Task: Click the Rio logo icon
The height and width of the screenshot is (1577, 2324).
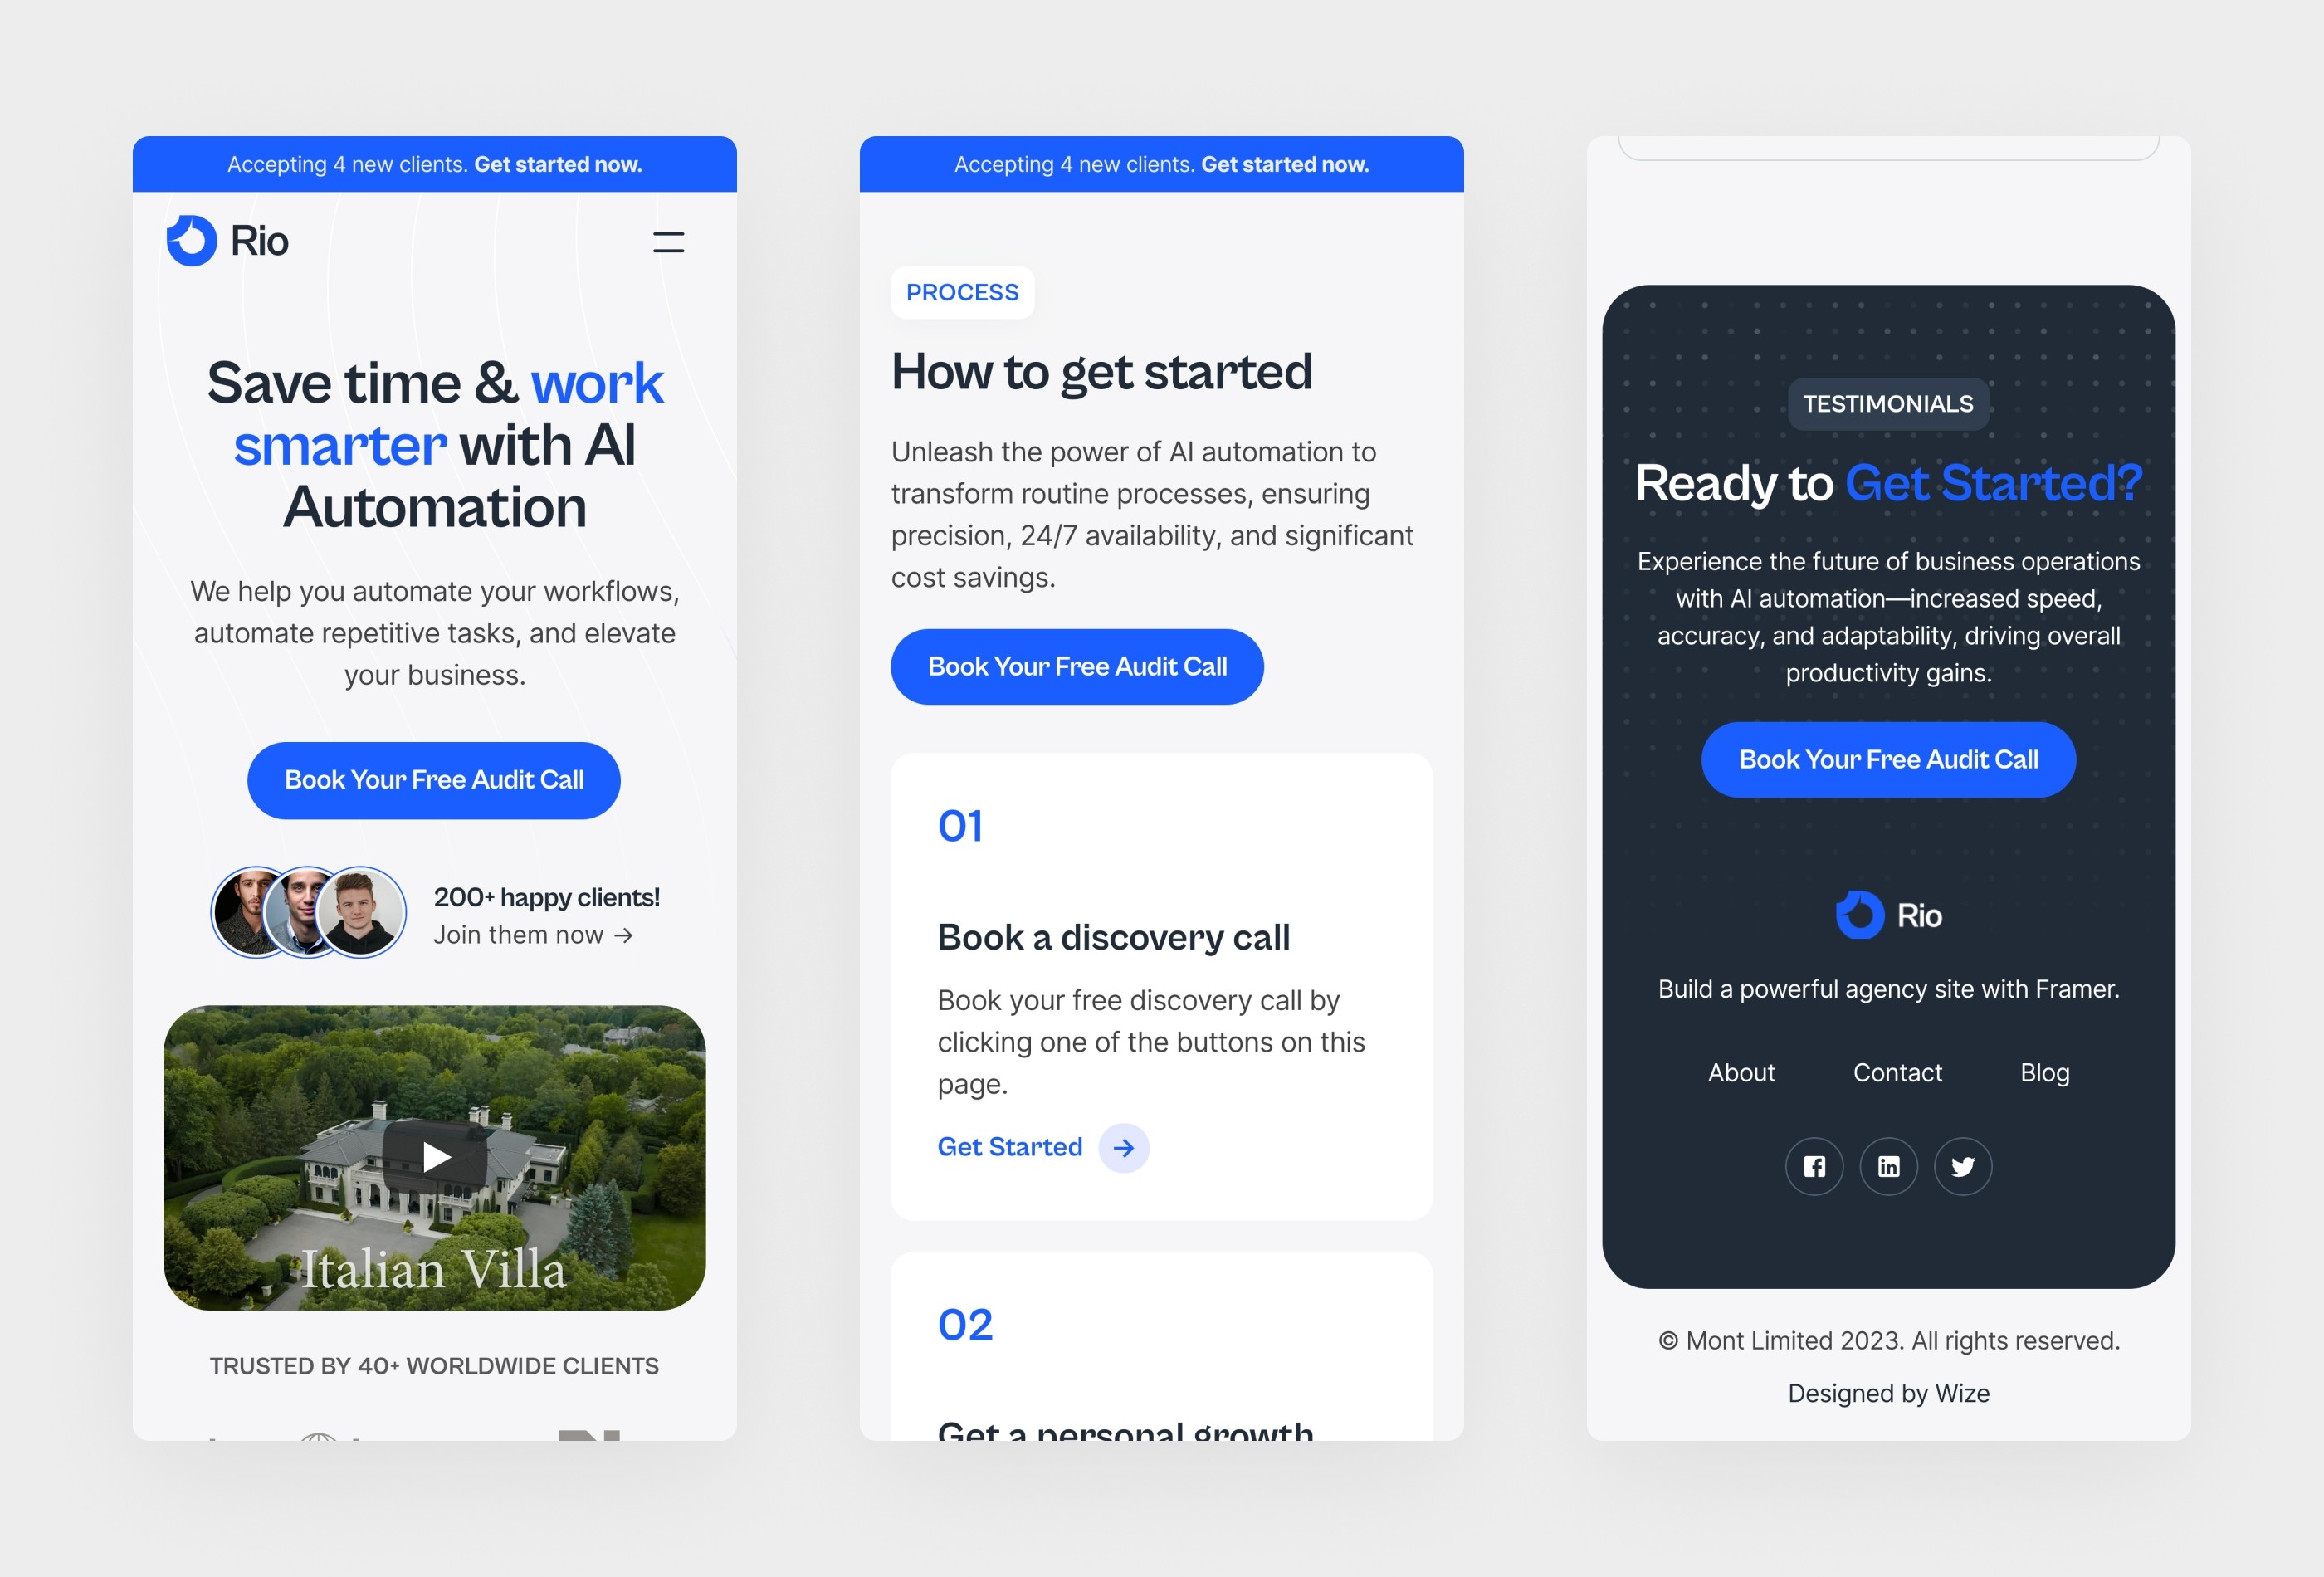Action: pos(190,242)
